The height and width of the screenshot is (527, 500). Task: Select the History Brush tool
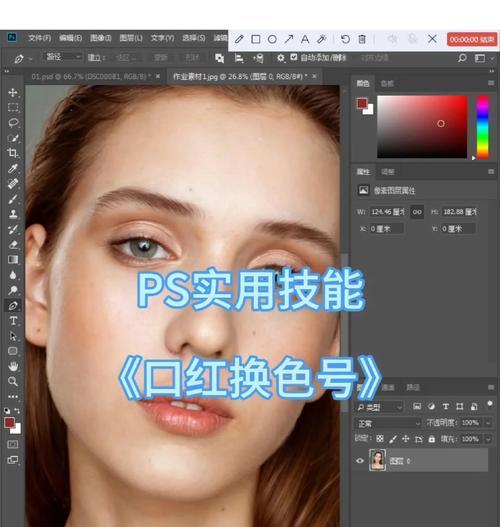coord(13,229)
